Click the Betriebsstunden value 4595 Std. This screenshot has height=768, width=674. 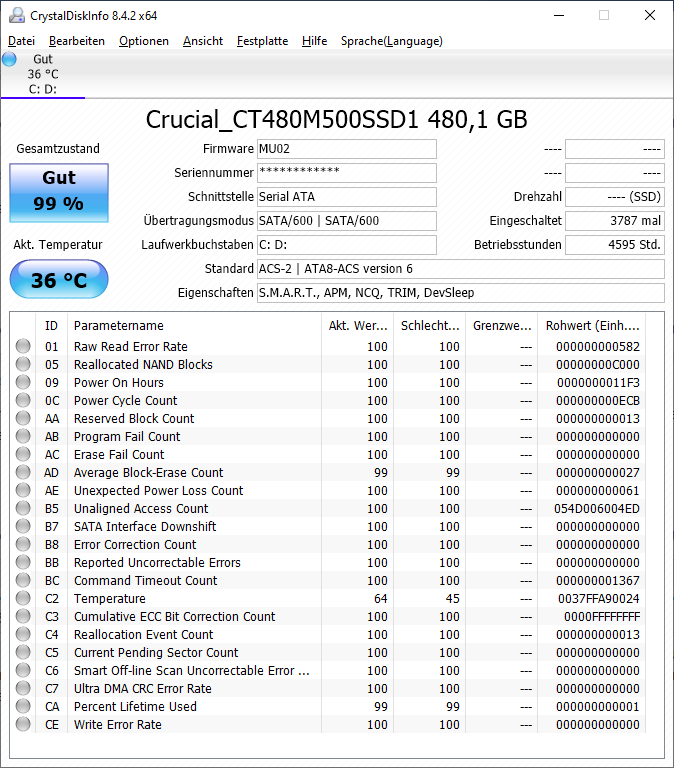(615, 245)
